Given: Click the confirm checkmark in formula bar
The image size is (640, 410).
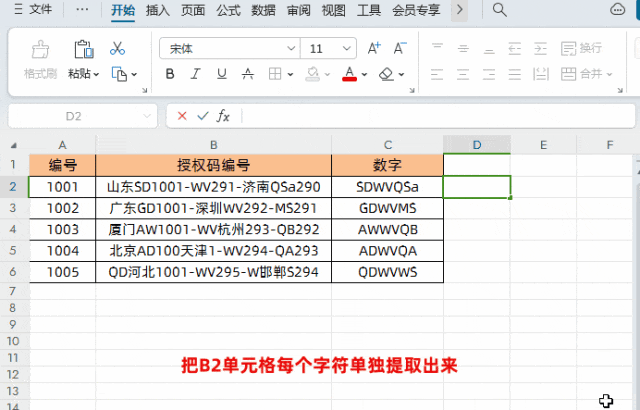Looking at the screenshot, I should [203, 116].
